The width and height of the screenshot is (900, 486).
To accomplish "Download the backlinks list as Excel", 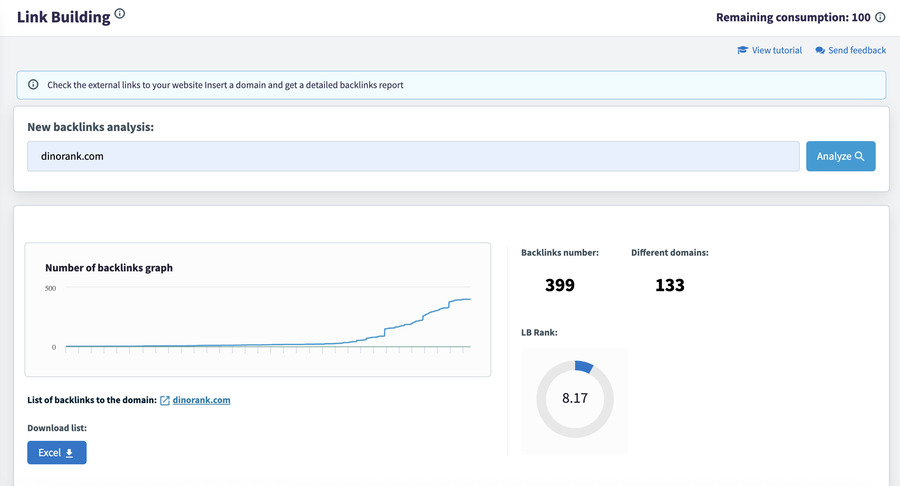I will [x=57, y=453].
